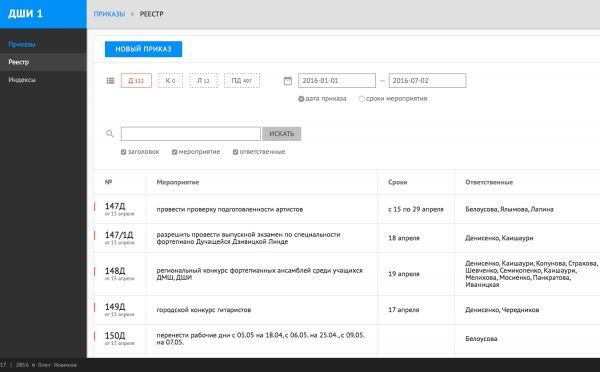Edit the start date field 2016-01-01

click(x=337, y=81)
